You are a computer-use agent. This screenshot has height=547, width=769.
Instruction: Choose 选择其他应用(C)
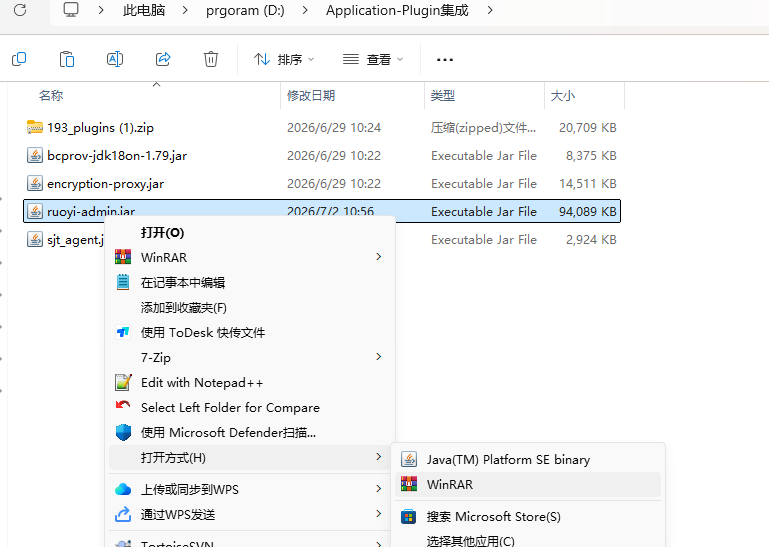click(x=528, y=541)
